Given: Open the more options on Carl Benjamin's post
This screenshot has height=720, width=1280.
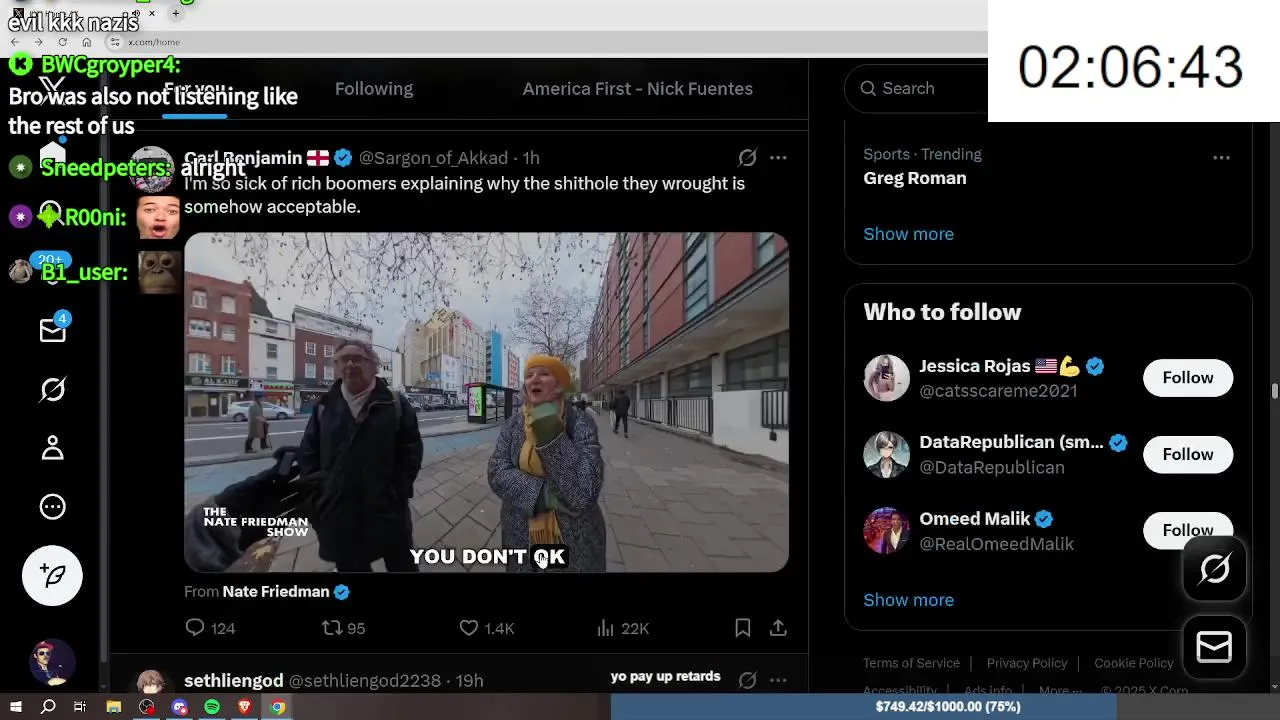Looking at the screenshot, I should click(778, 158).
